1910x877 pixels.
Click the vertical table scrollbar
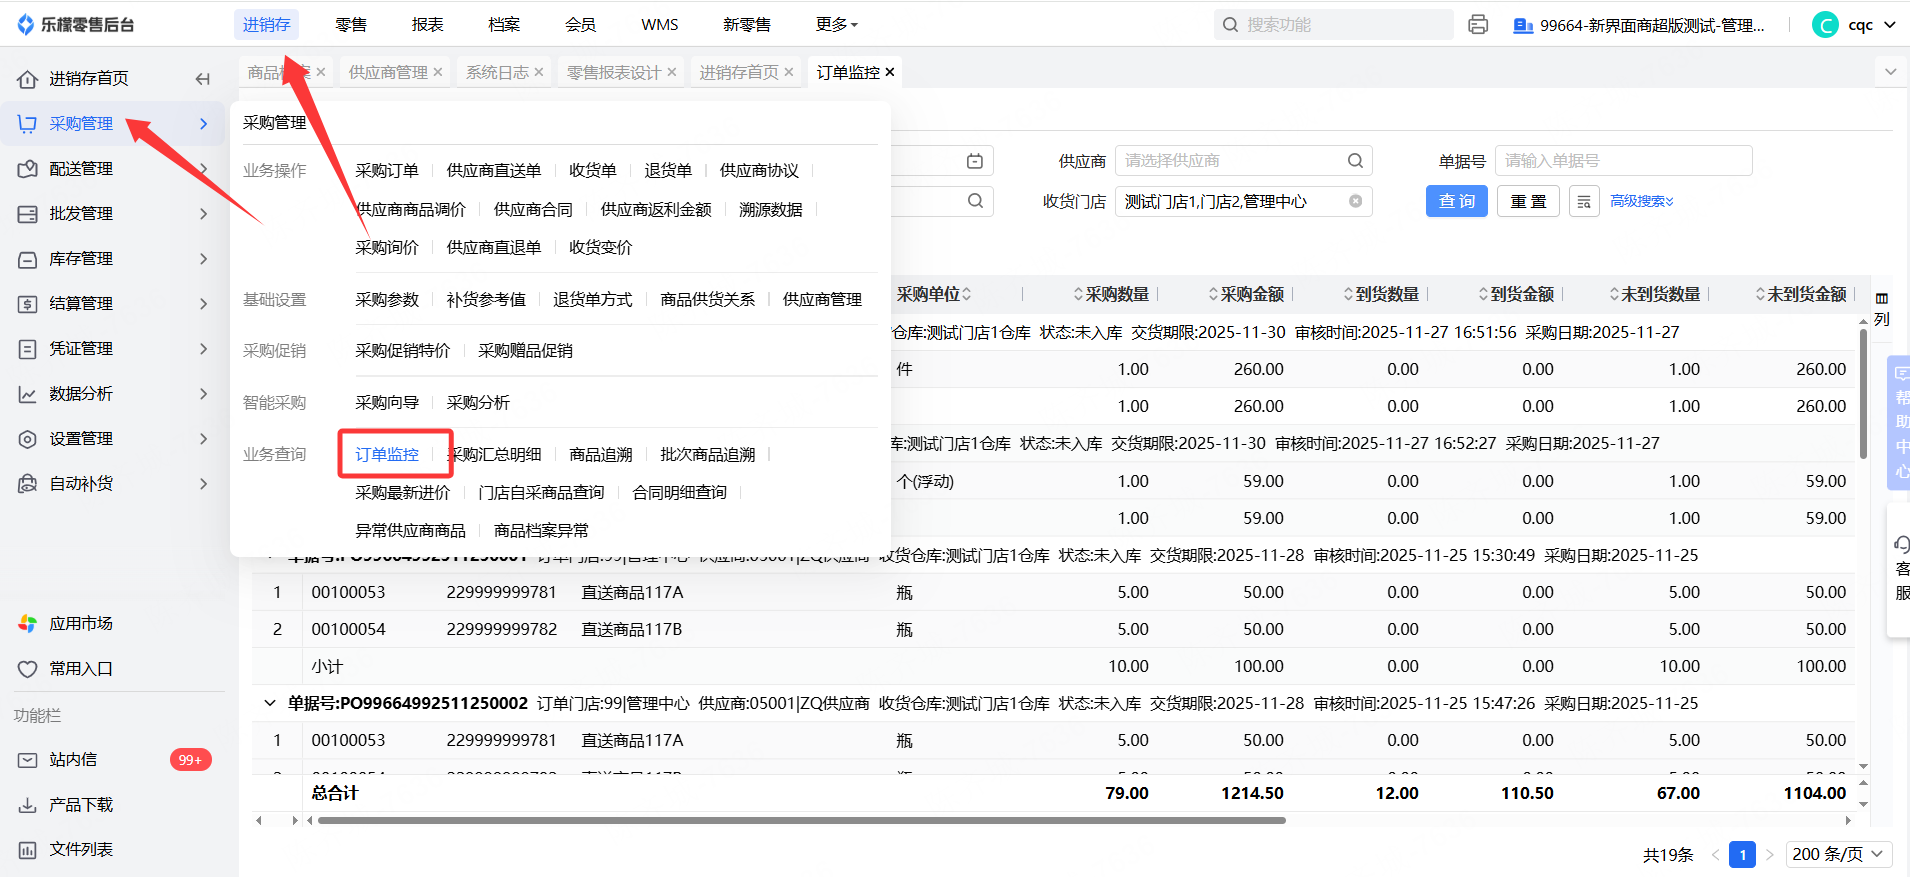[x=1863, y=394]
